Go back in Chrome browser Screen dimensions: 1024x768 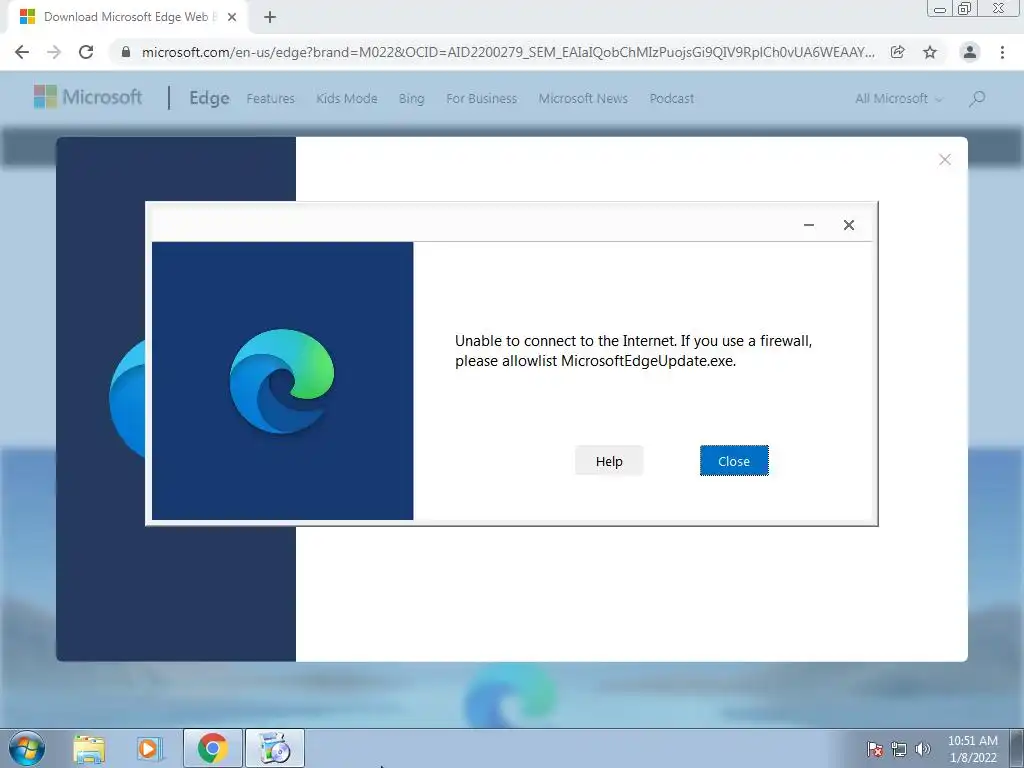22,52
